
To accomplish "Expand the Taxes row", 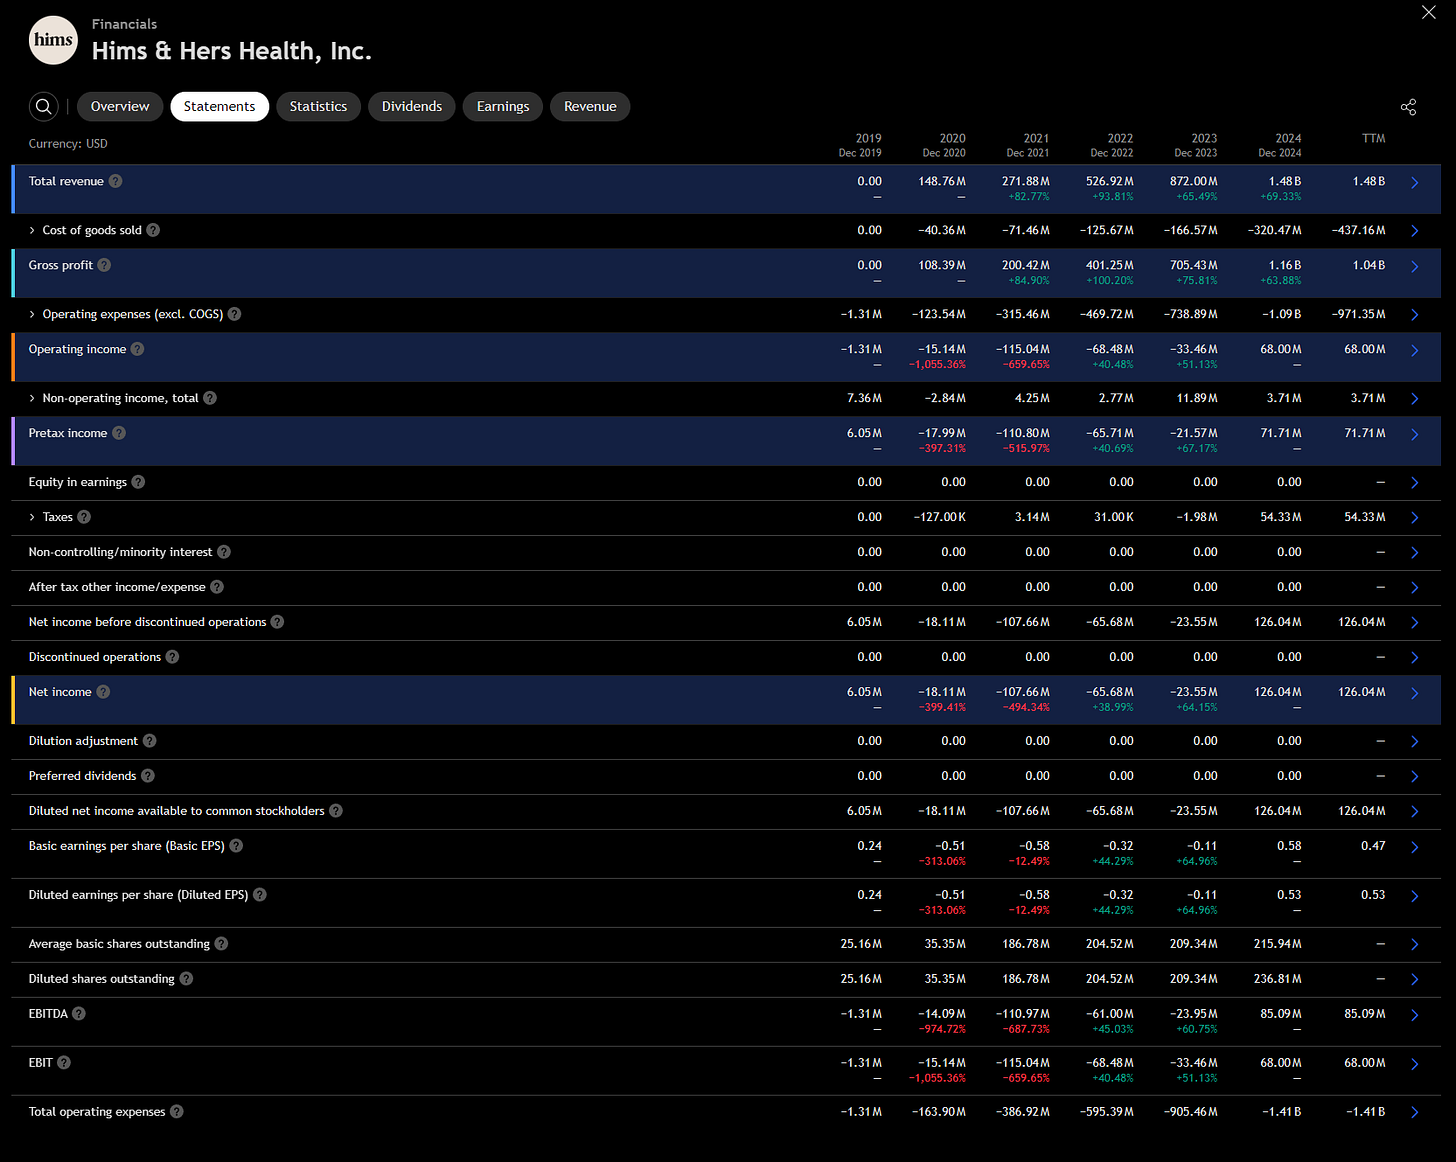I will click(x=32, y=517).
